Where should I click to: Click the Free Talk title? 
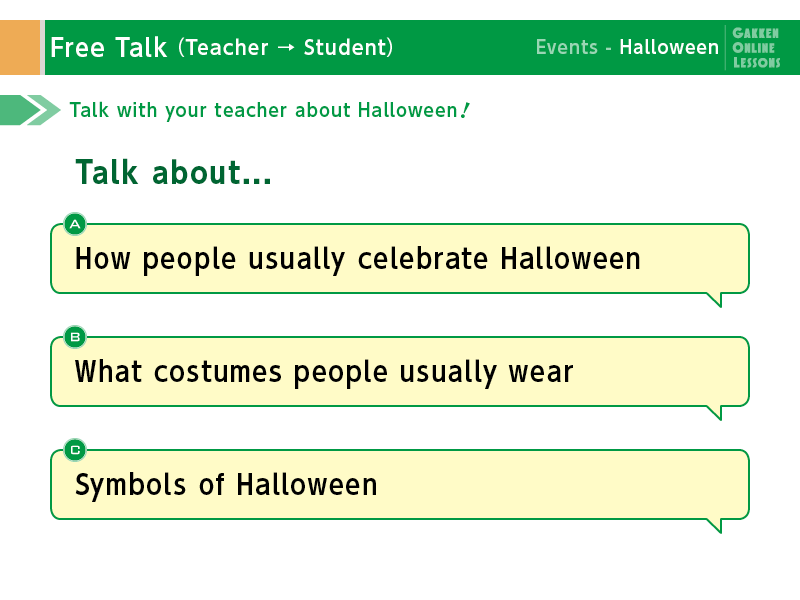109,47
